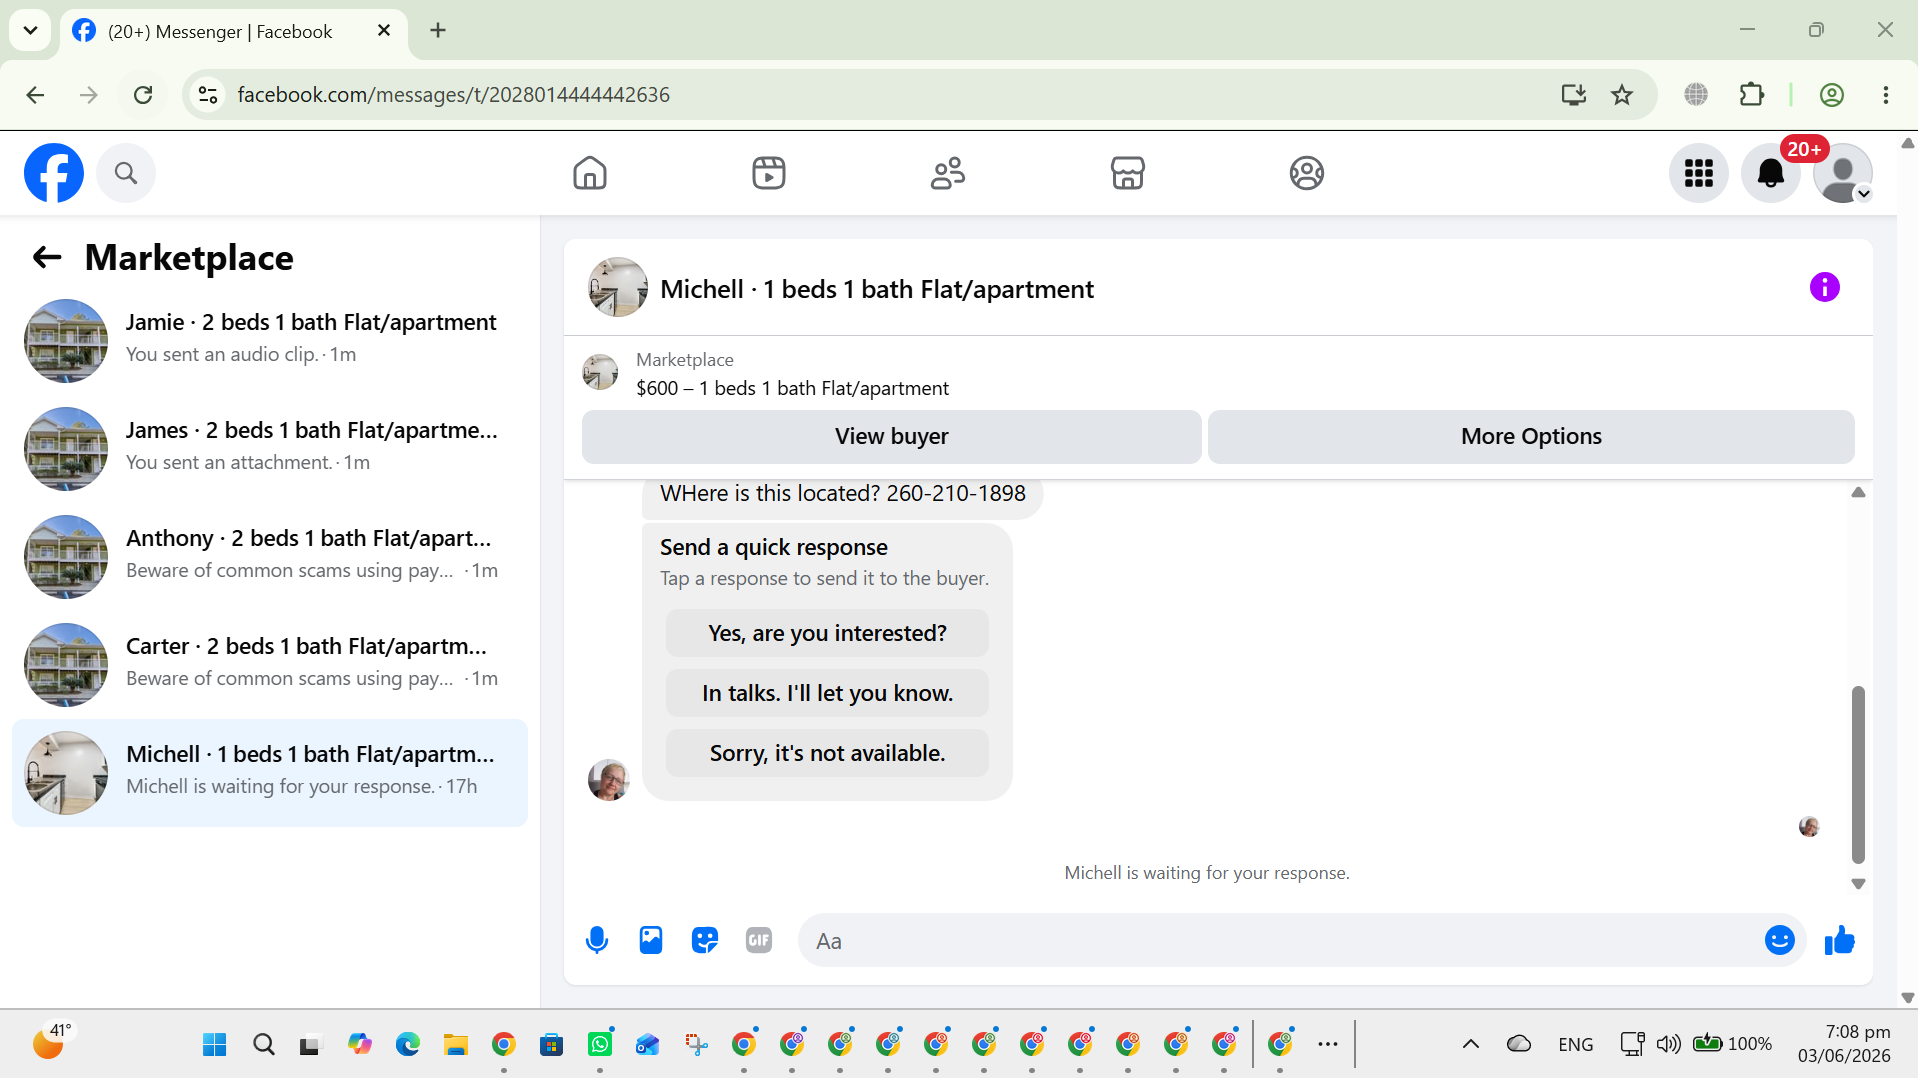Image resolution: width=1918 pixels, height=1078 pixels.
Task: Open the $600 listing link
Action: [x=792, y=388]
